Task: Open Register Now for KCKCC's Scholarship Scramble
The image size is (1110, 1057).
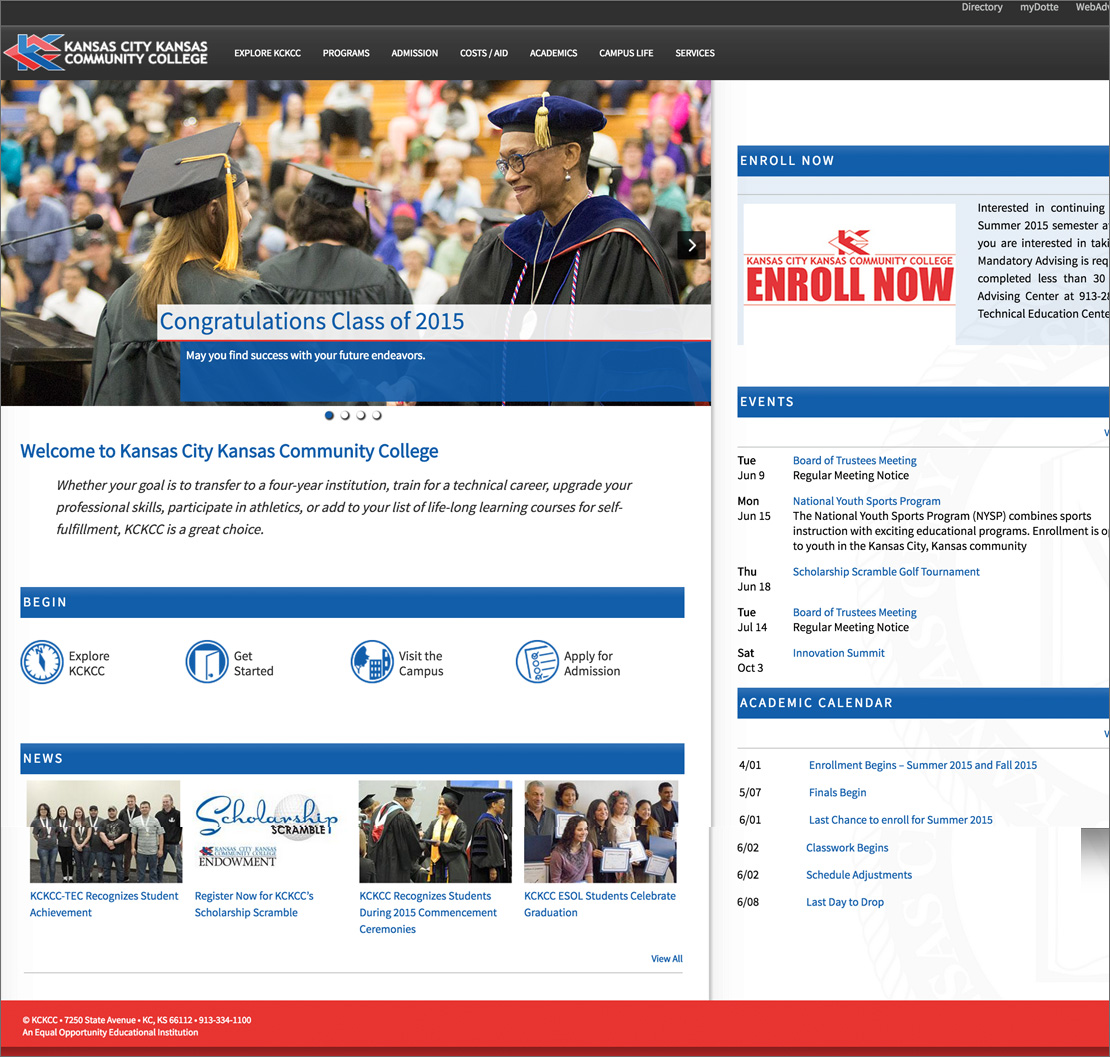Action: tap(254, 904)
